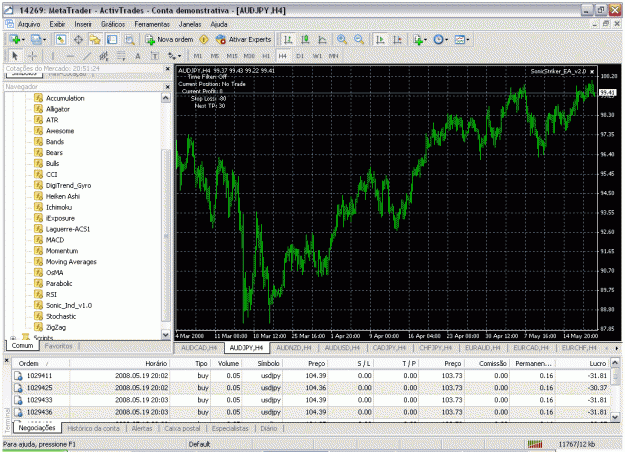
Task: Select the D1 timeframe
Action: point(300,56)
